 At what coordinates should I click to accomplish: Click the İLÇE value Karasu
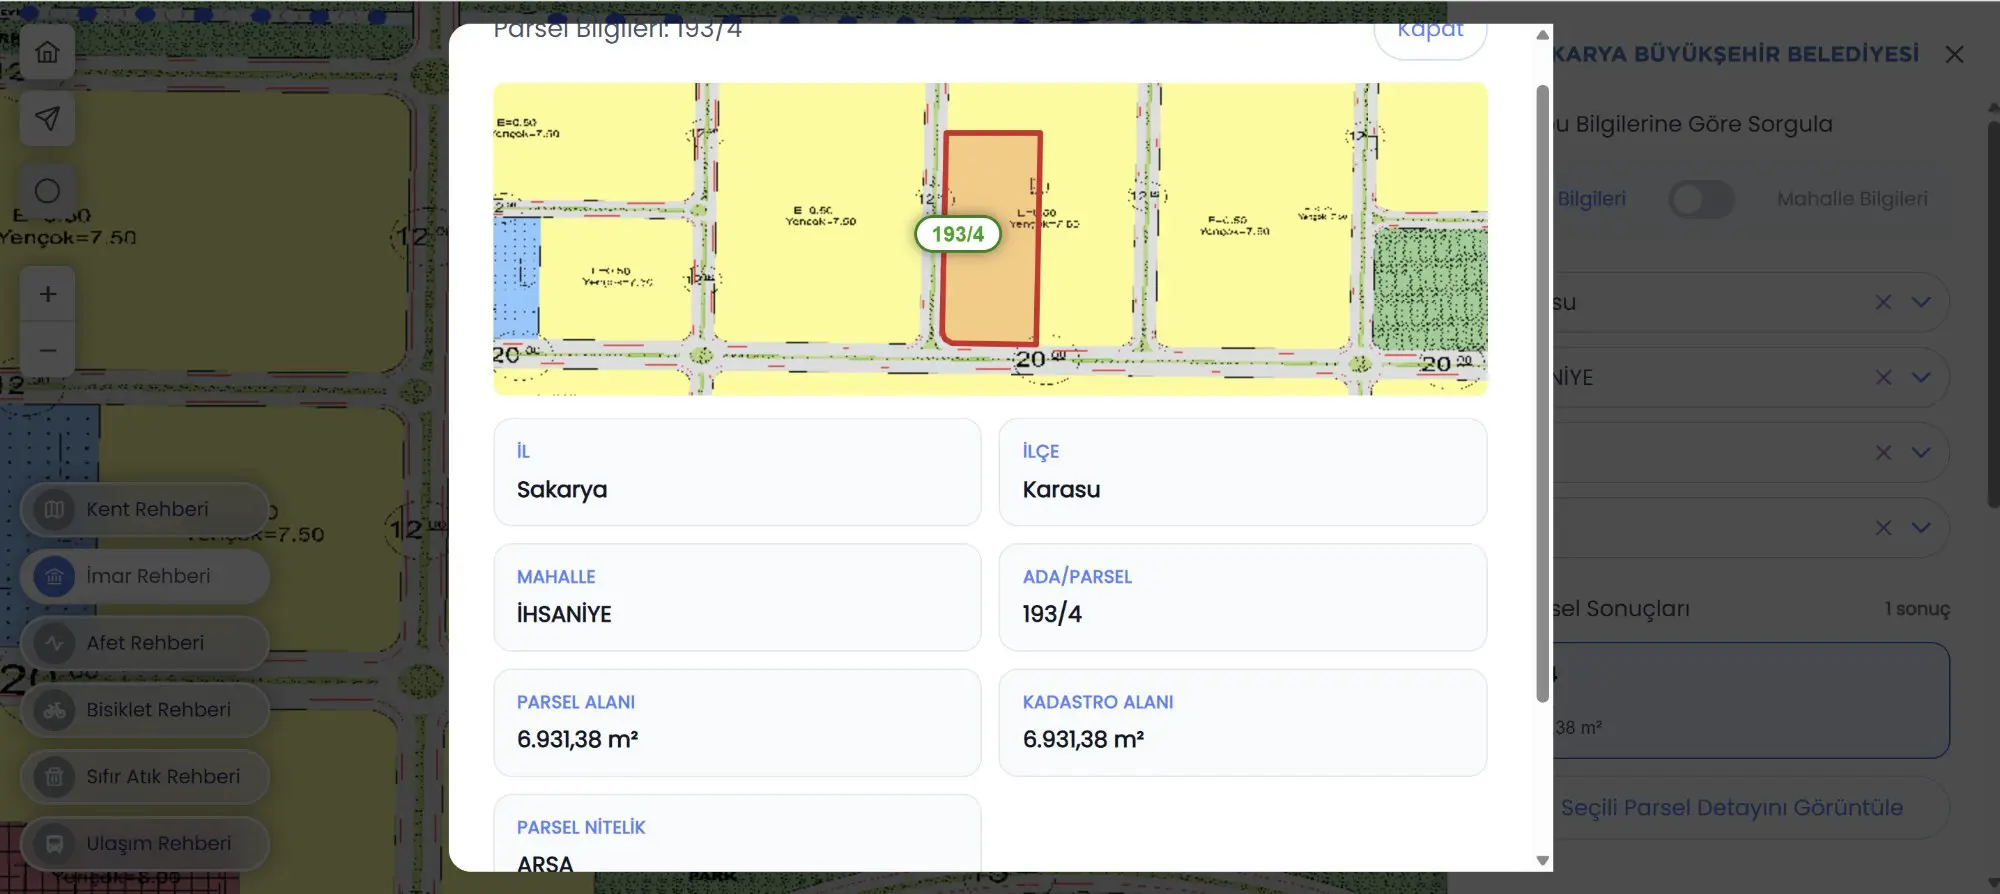(1061, 490)
